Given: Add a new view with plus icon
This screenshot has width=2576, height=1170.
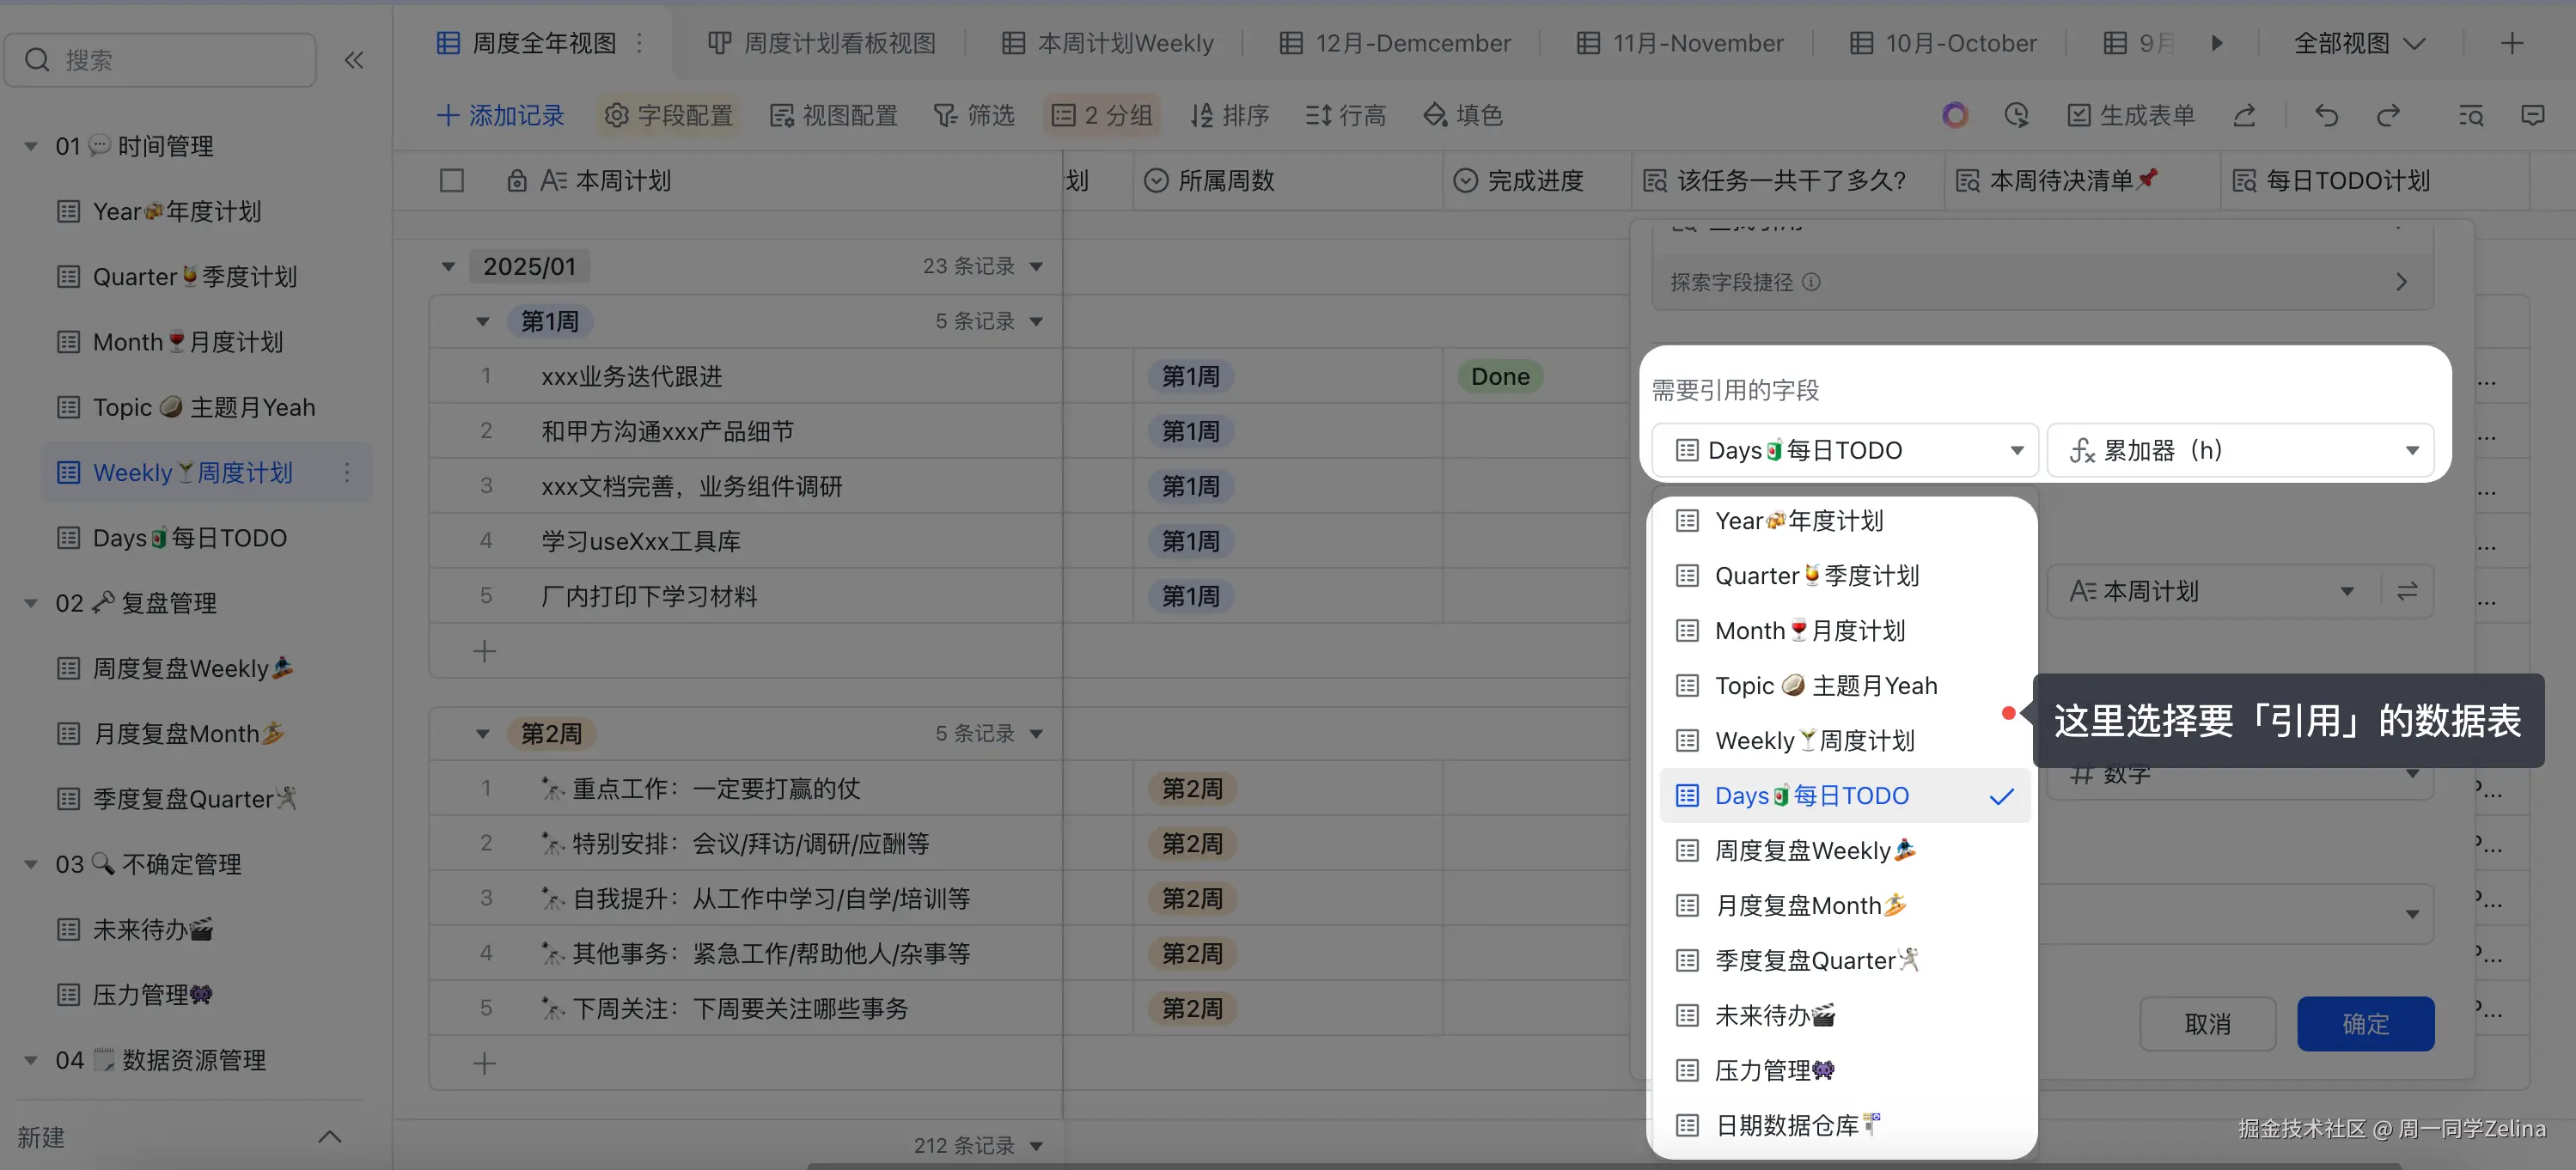Looking at the screenshot, I should (2511, 43).
